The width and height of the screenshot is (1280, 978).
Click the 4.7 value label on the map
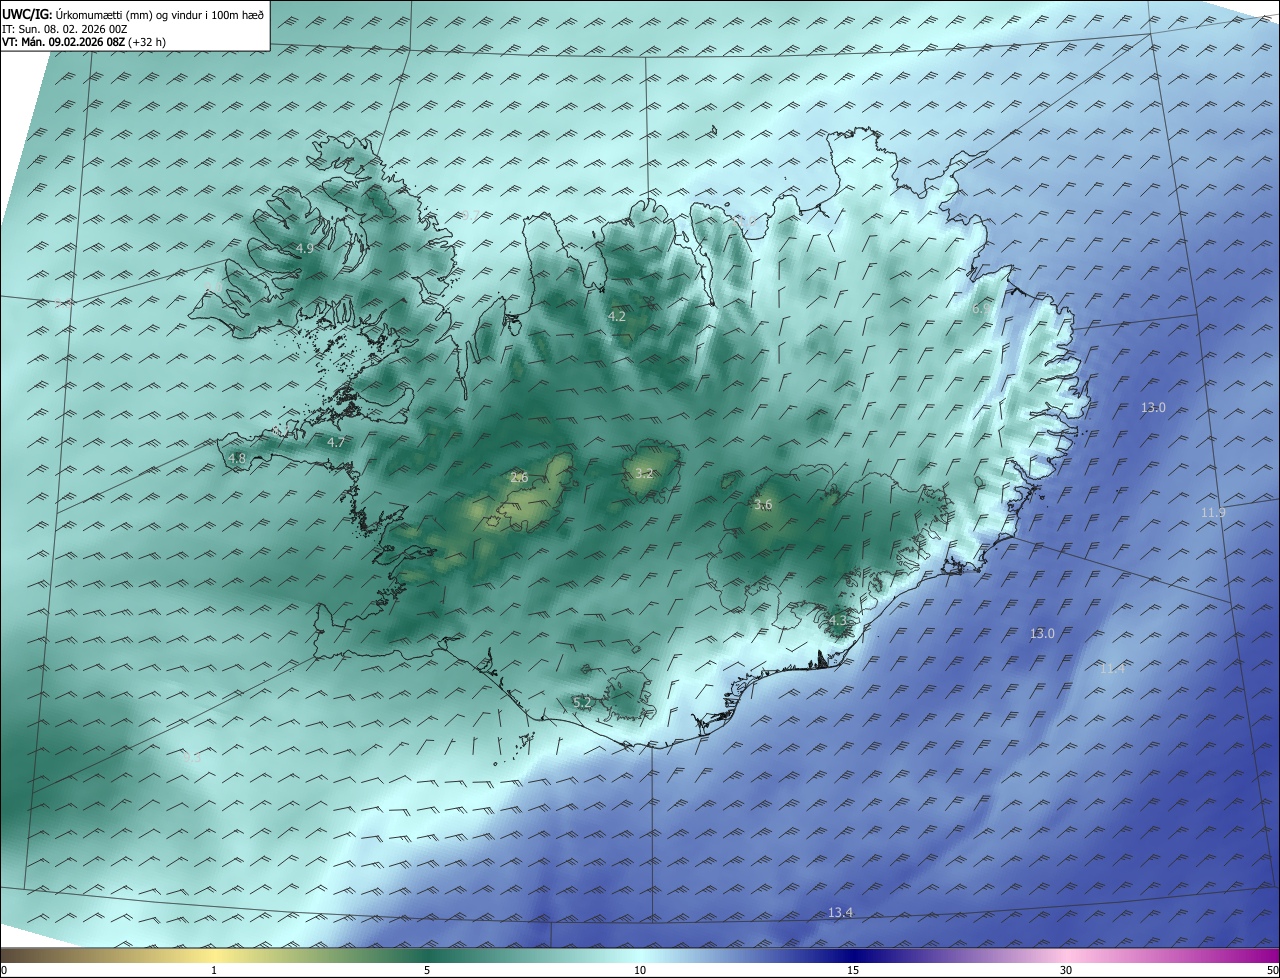tap(336, 442)
